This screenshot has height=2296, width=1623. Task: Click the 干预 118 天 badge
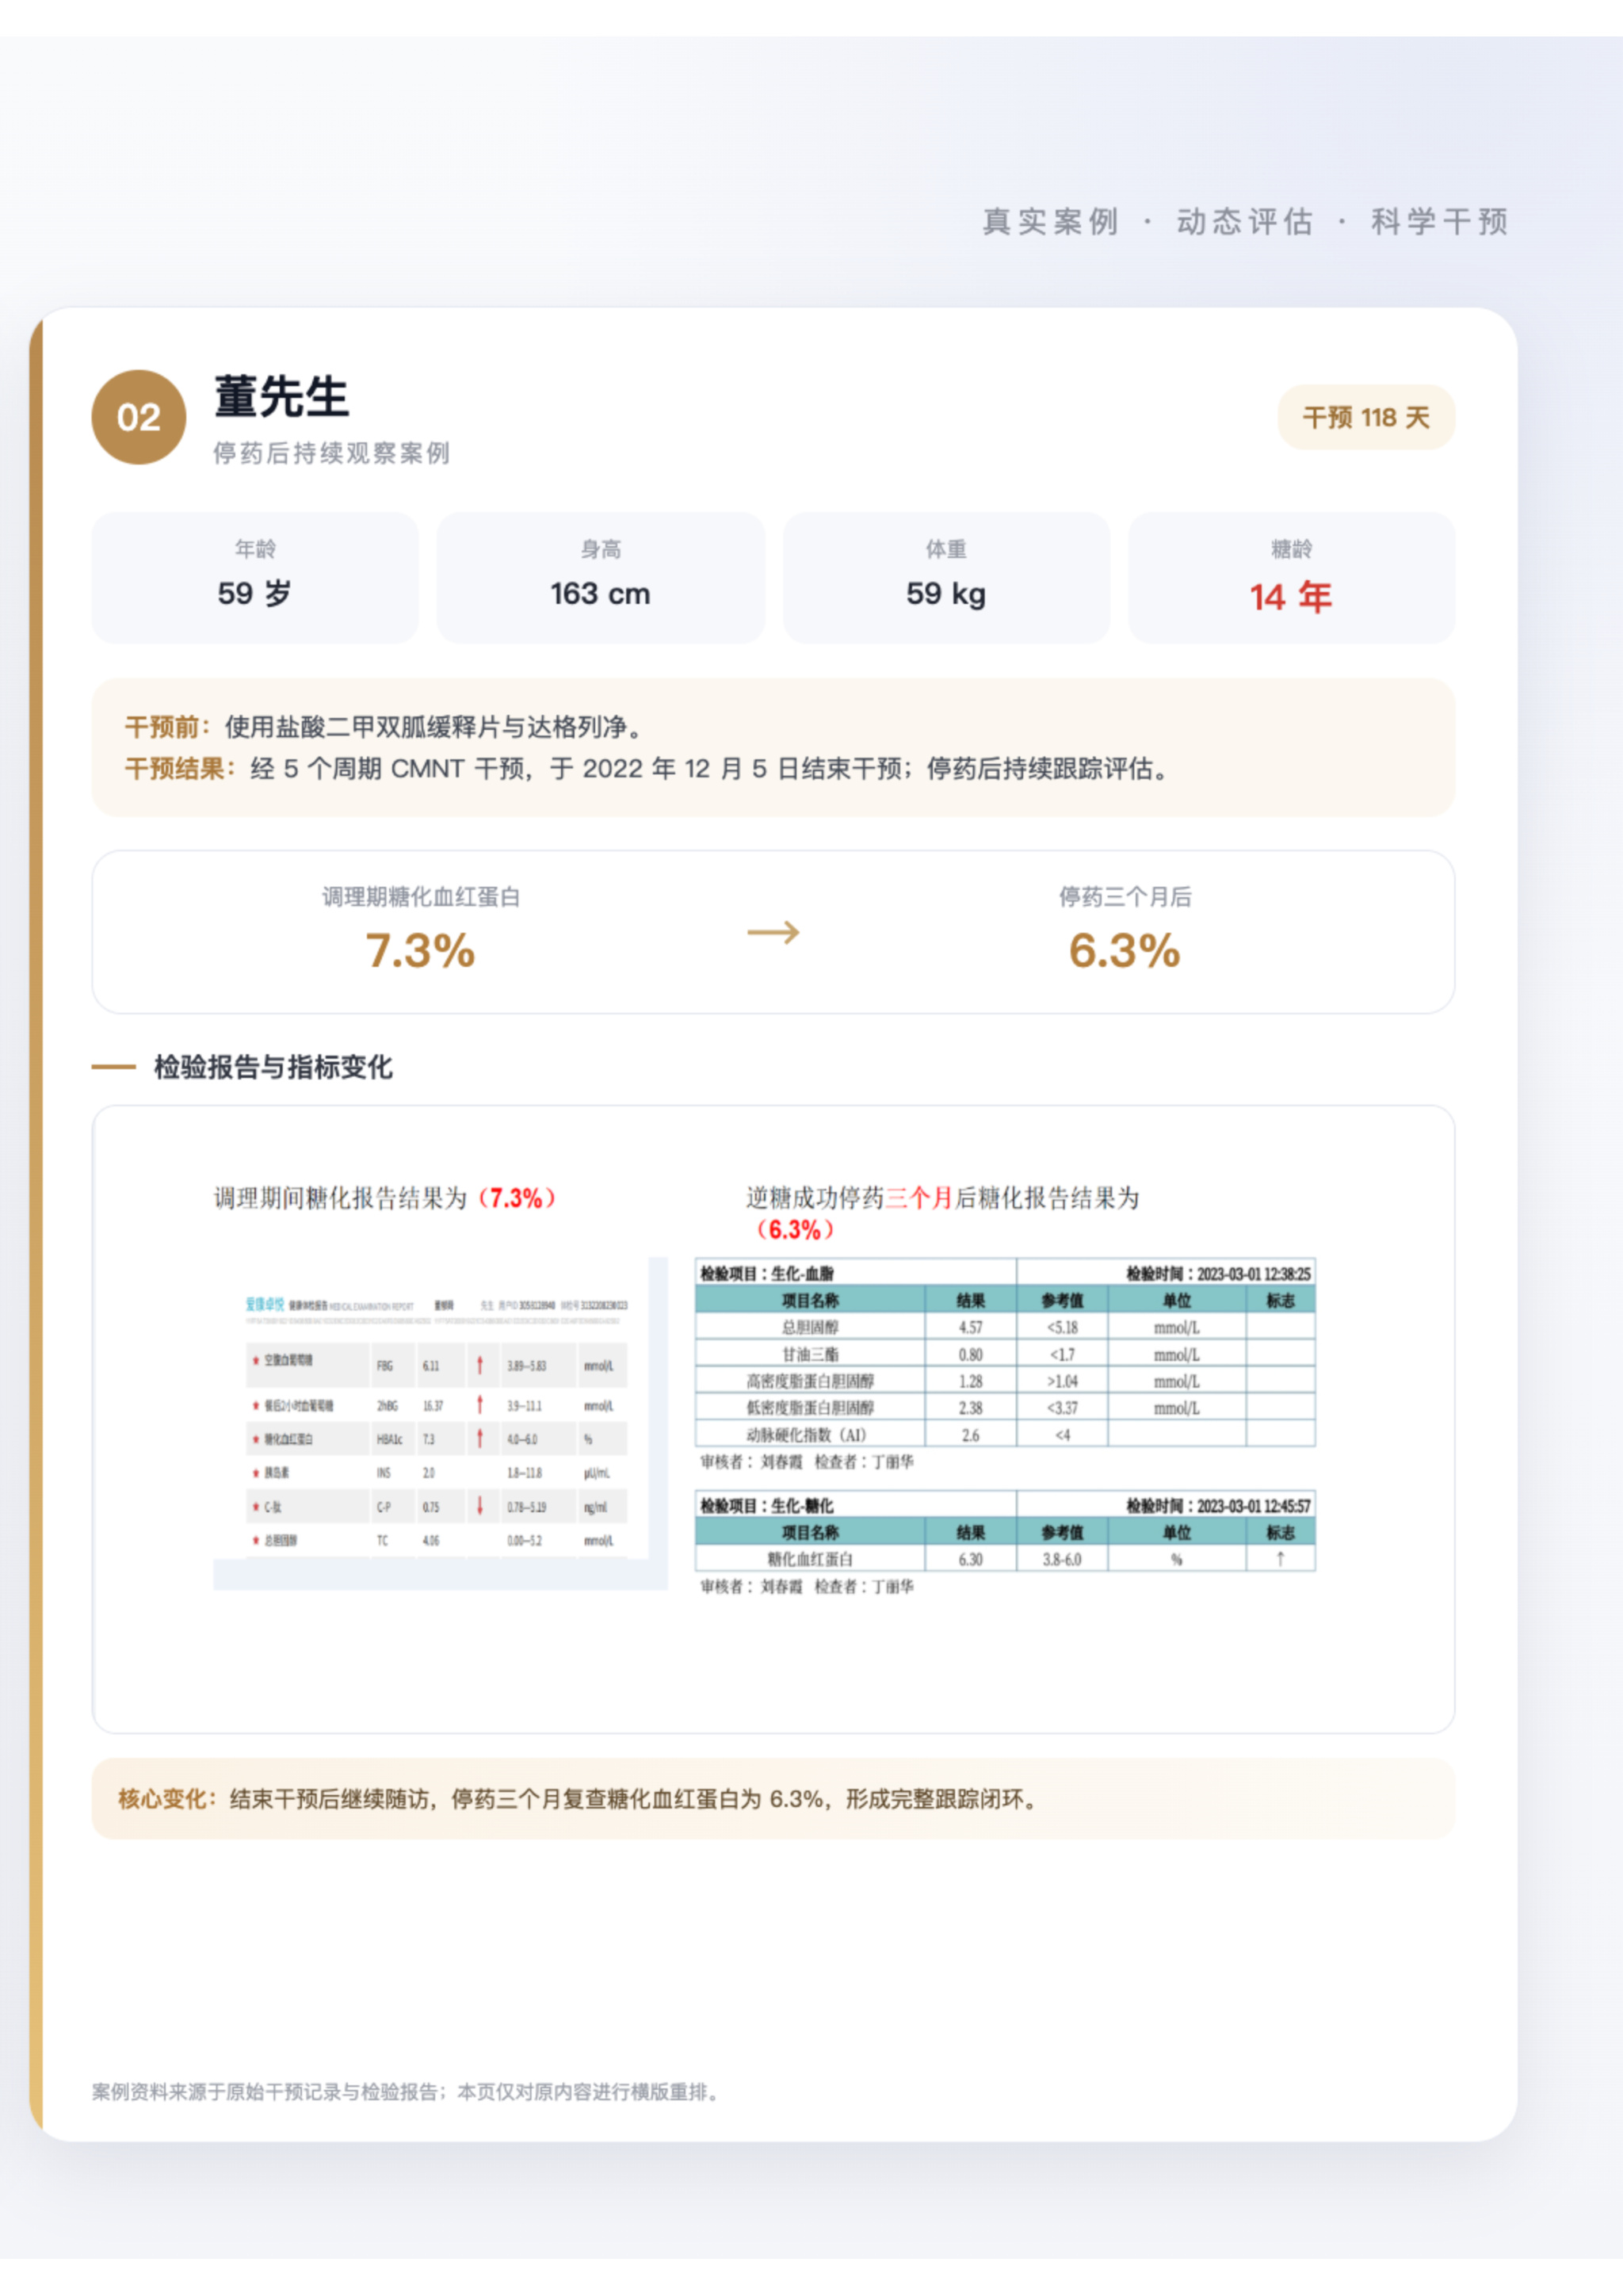[1365, 417]
